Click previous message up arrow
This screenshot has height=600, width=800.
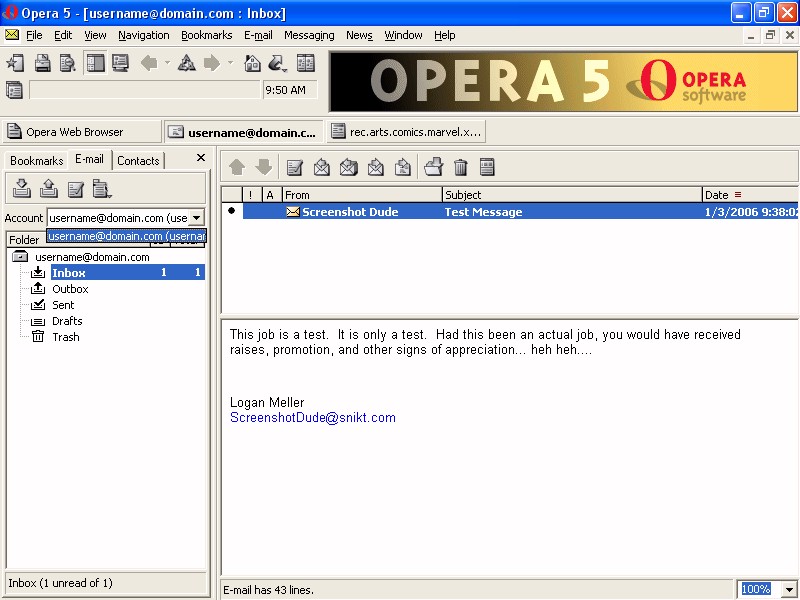point(237,167)
